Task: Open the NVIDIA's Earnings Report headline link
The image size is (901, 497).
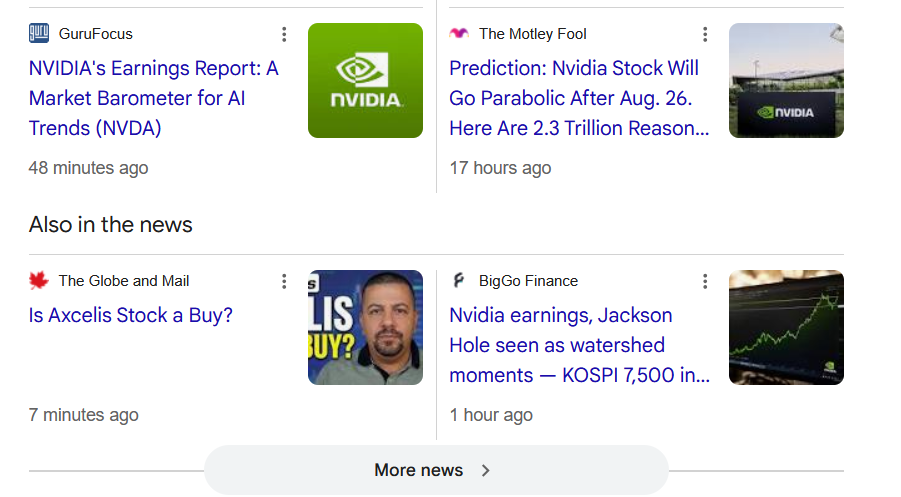Action: point(153,98)
